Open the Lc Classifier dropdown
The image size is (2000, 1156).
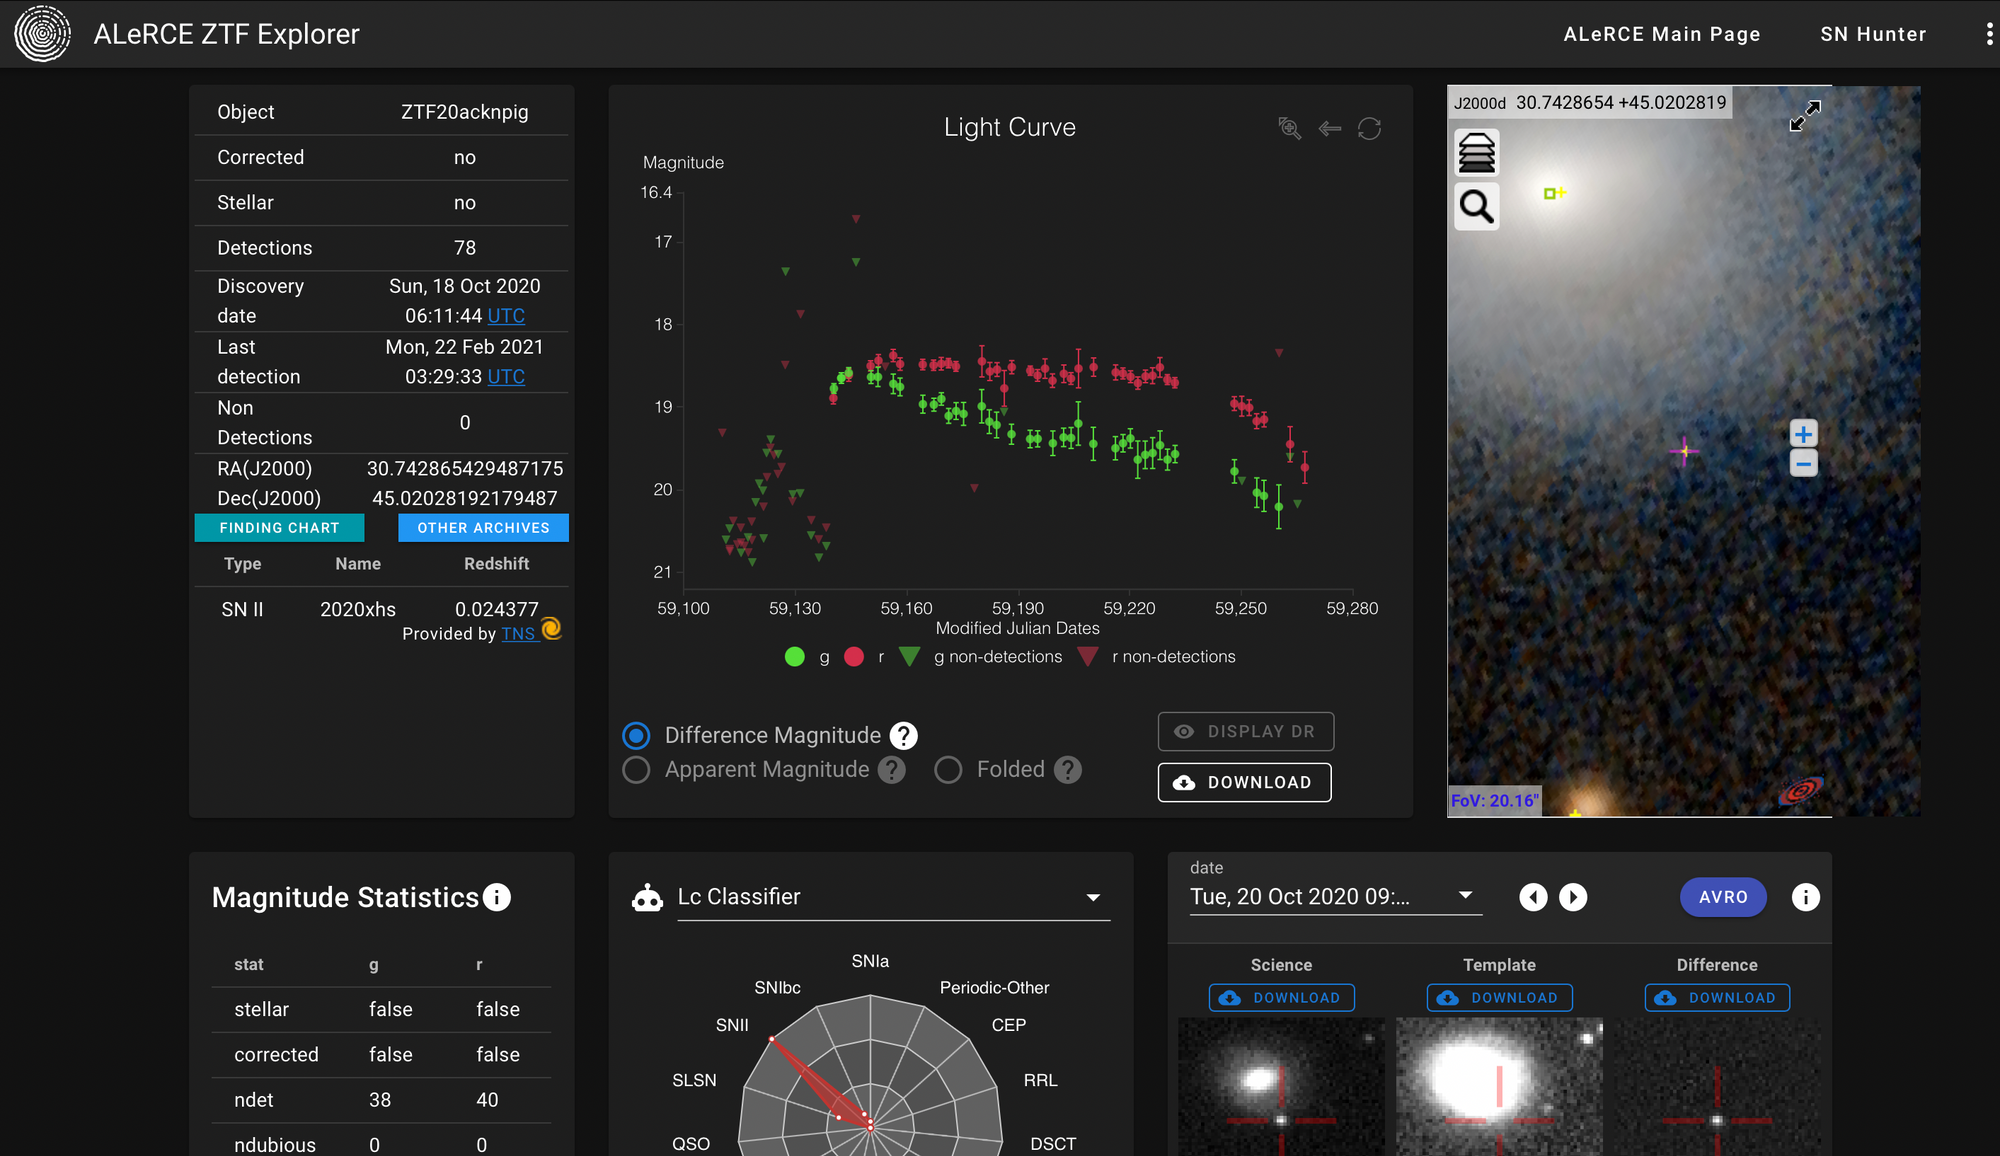(x=1093, y=897)
